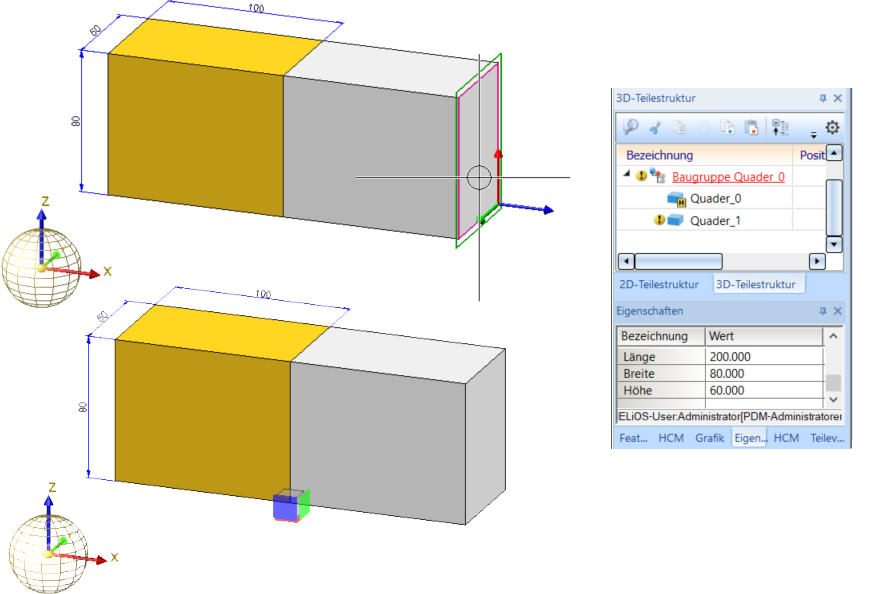Screen dimensions: 872x594
Task: Pin the 3D-Teilestruktur panel
Action: (823, 98)
